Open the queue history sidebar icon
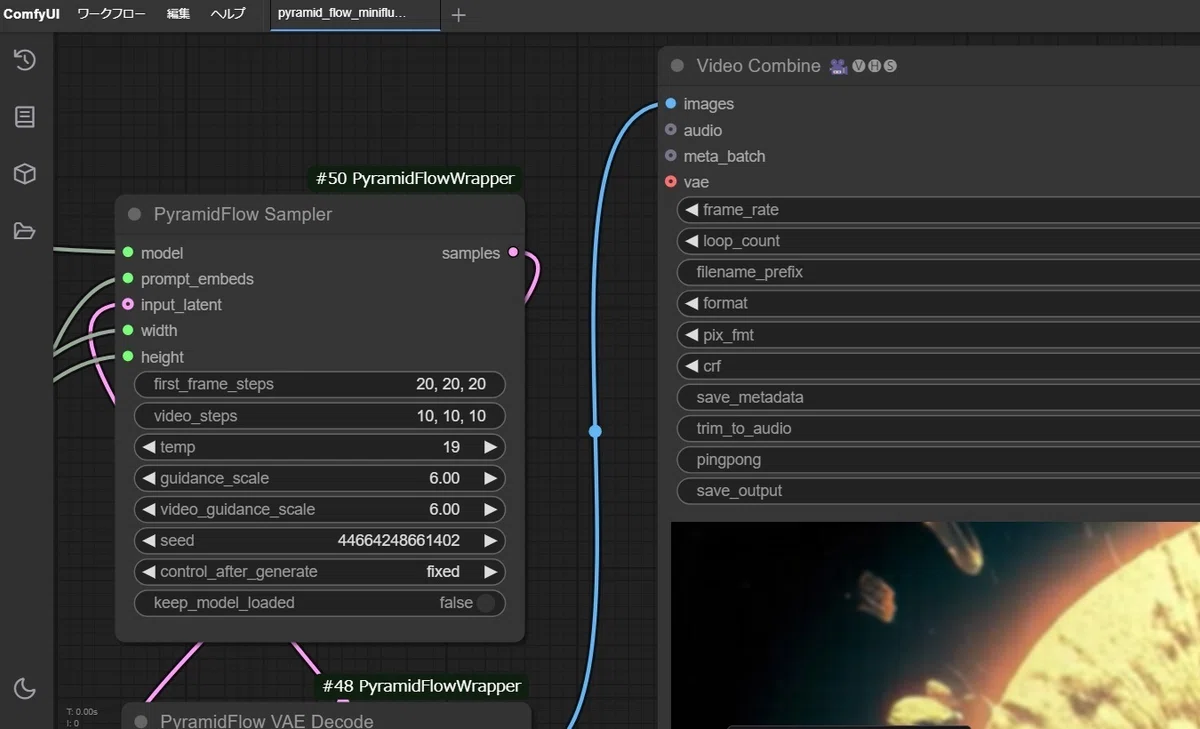This screenshot has width=1200, height=729. tap(25, 60)
